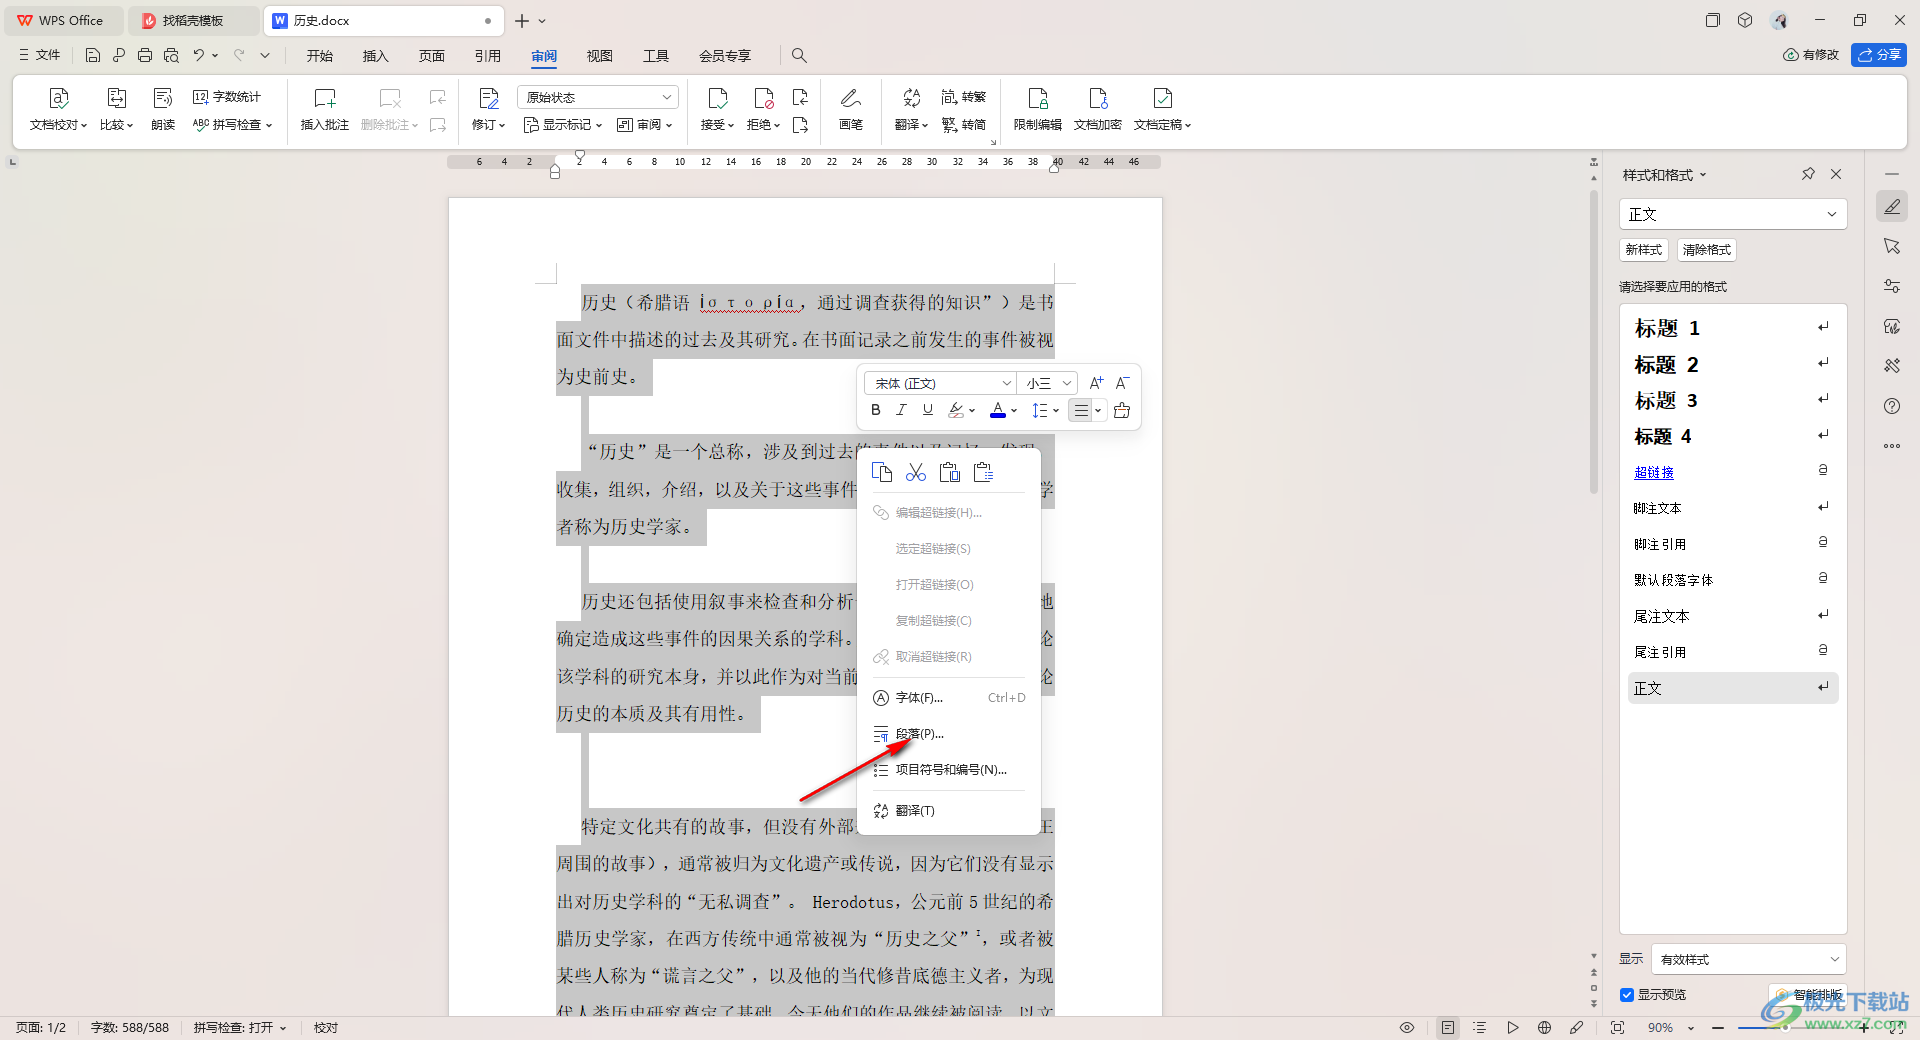This screenshot has width=1920, height=1040.
Task: Click the 有修改 status button
Action: click(x=1811, y=55)
